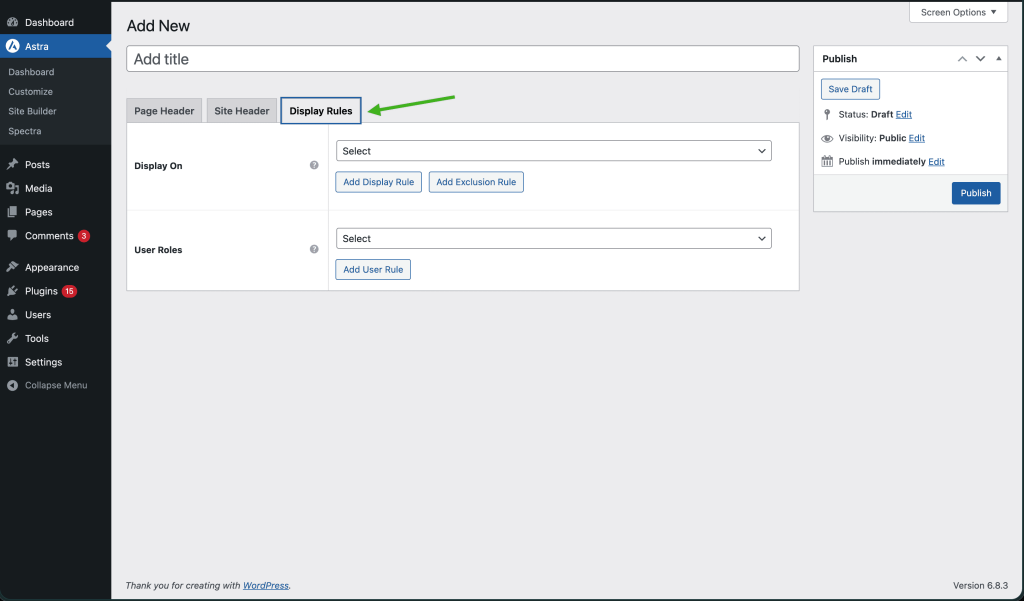Click the Collapse Menu arrow icon
Screen dimensions: 1024x601
pos(12,386)
